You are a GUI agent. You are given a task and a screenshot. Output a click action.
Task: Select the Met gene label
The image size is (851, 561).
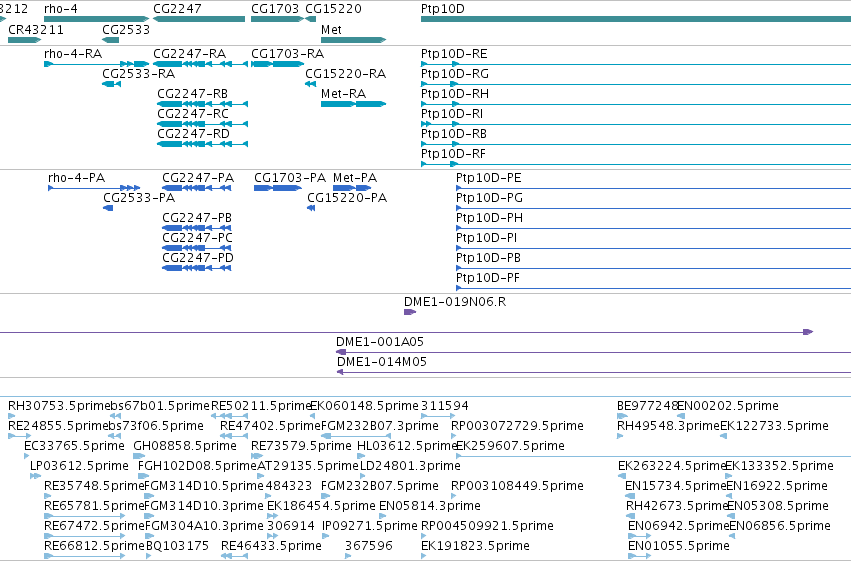coord(331,29)
